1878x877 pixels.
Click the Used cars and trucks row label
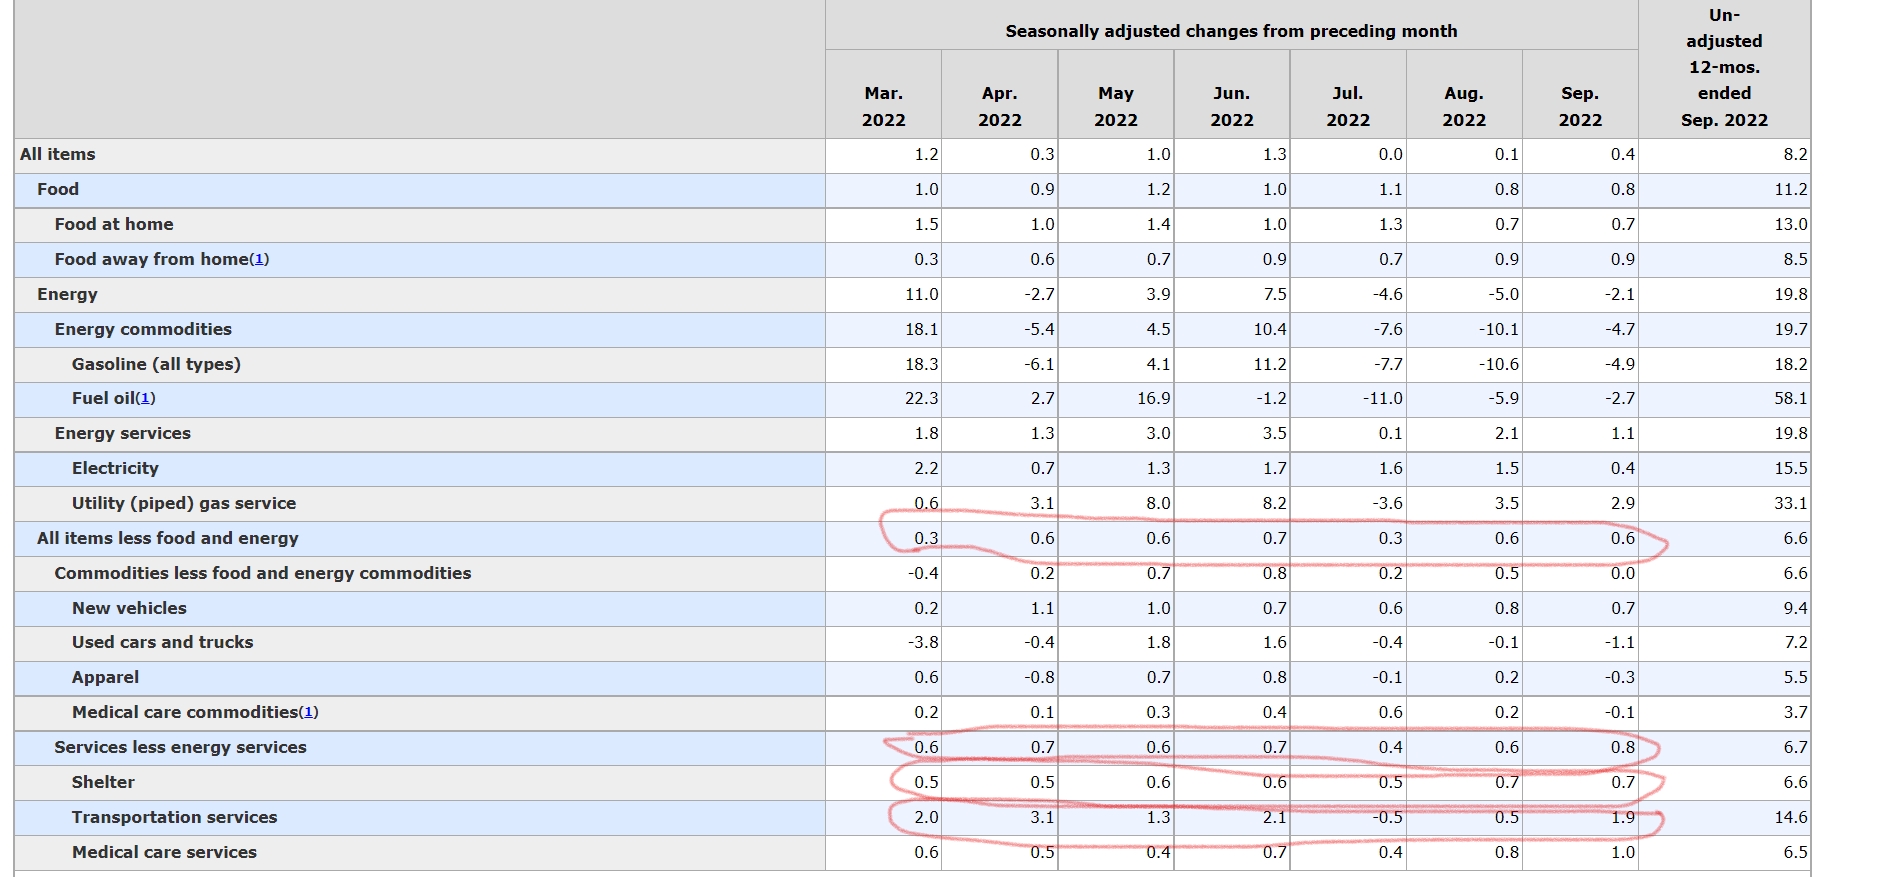(x=162, y=642)
